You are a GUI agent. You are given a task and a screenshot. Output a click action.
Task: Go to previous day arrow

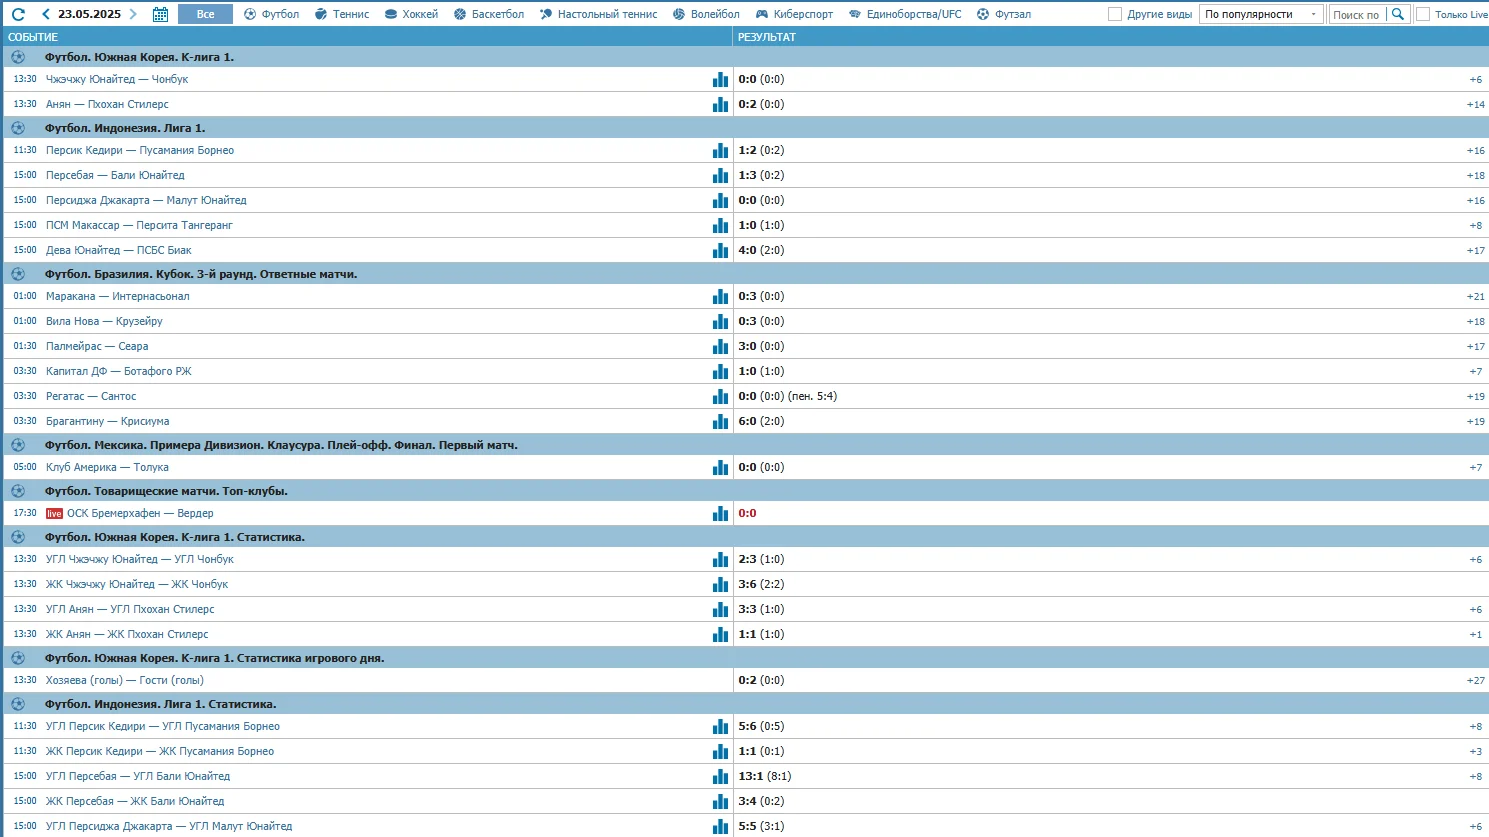[x=46, y=14]
